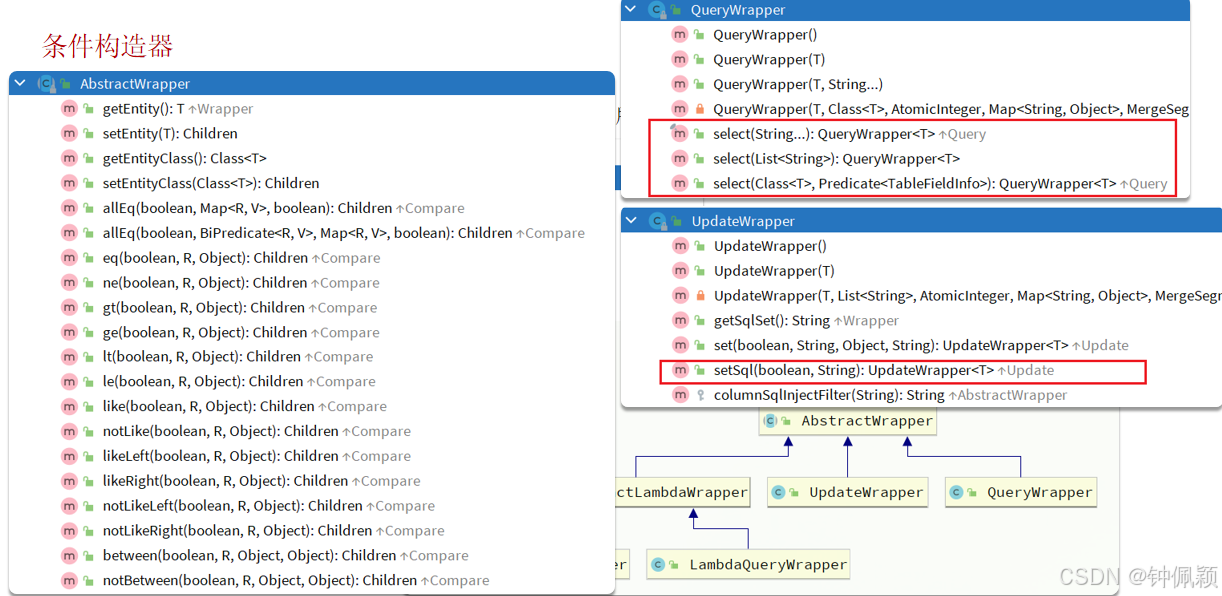Click method icon beside gt(boolean, R, Object)
The height and width of the screenshot is (596, 1222).
69,307
